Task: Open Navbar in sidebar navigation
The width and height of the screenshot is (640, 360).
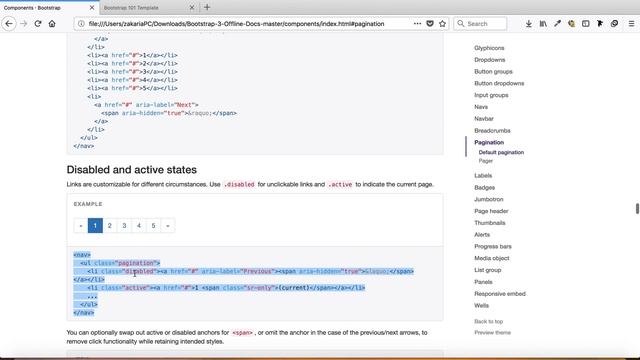Action: (484, 119)
